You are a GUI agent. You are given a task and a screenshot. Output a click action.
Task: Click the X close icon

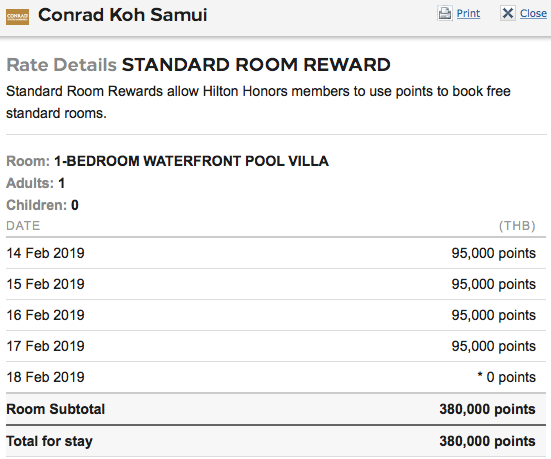508,13
